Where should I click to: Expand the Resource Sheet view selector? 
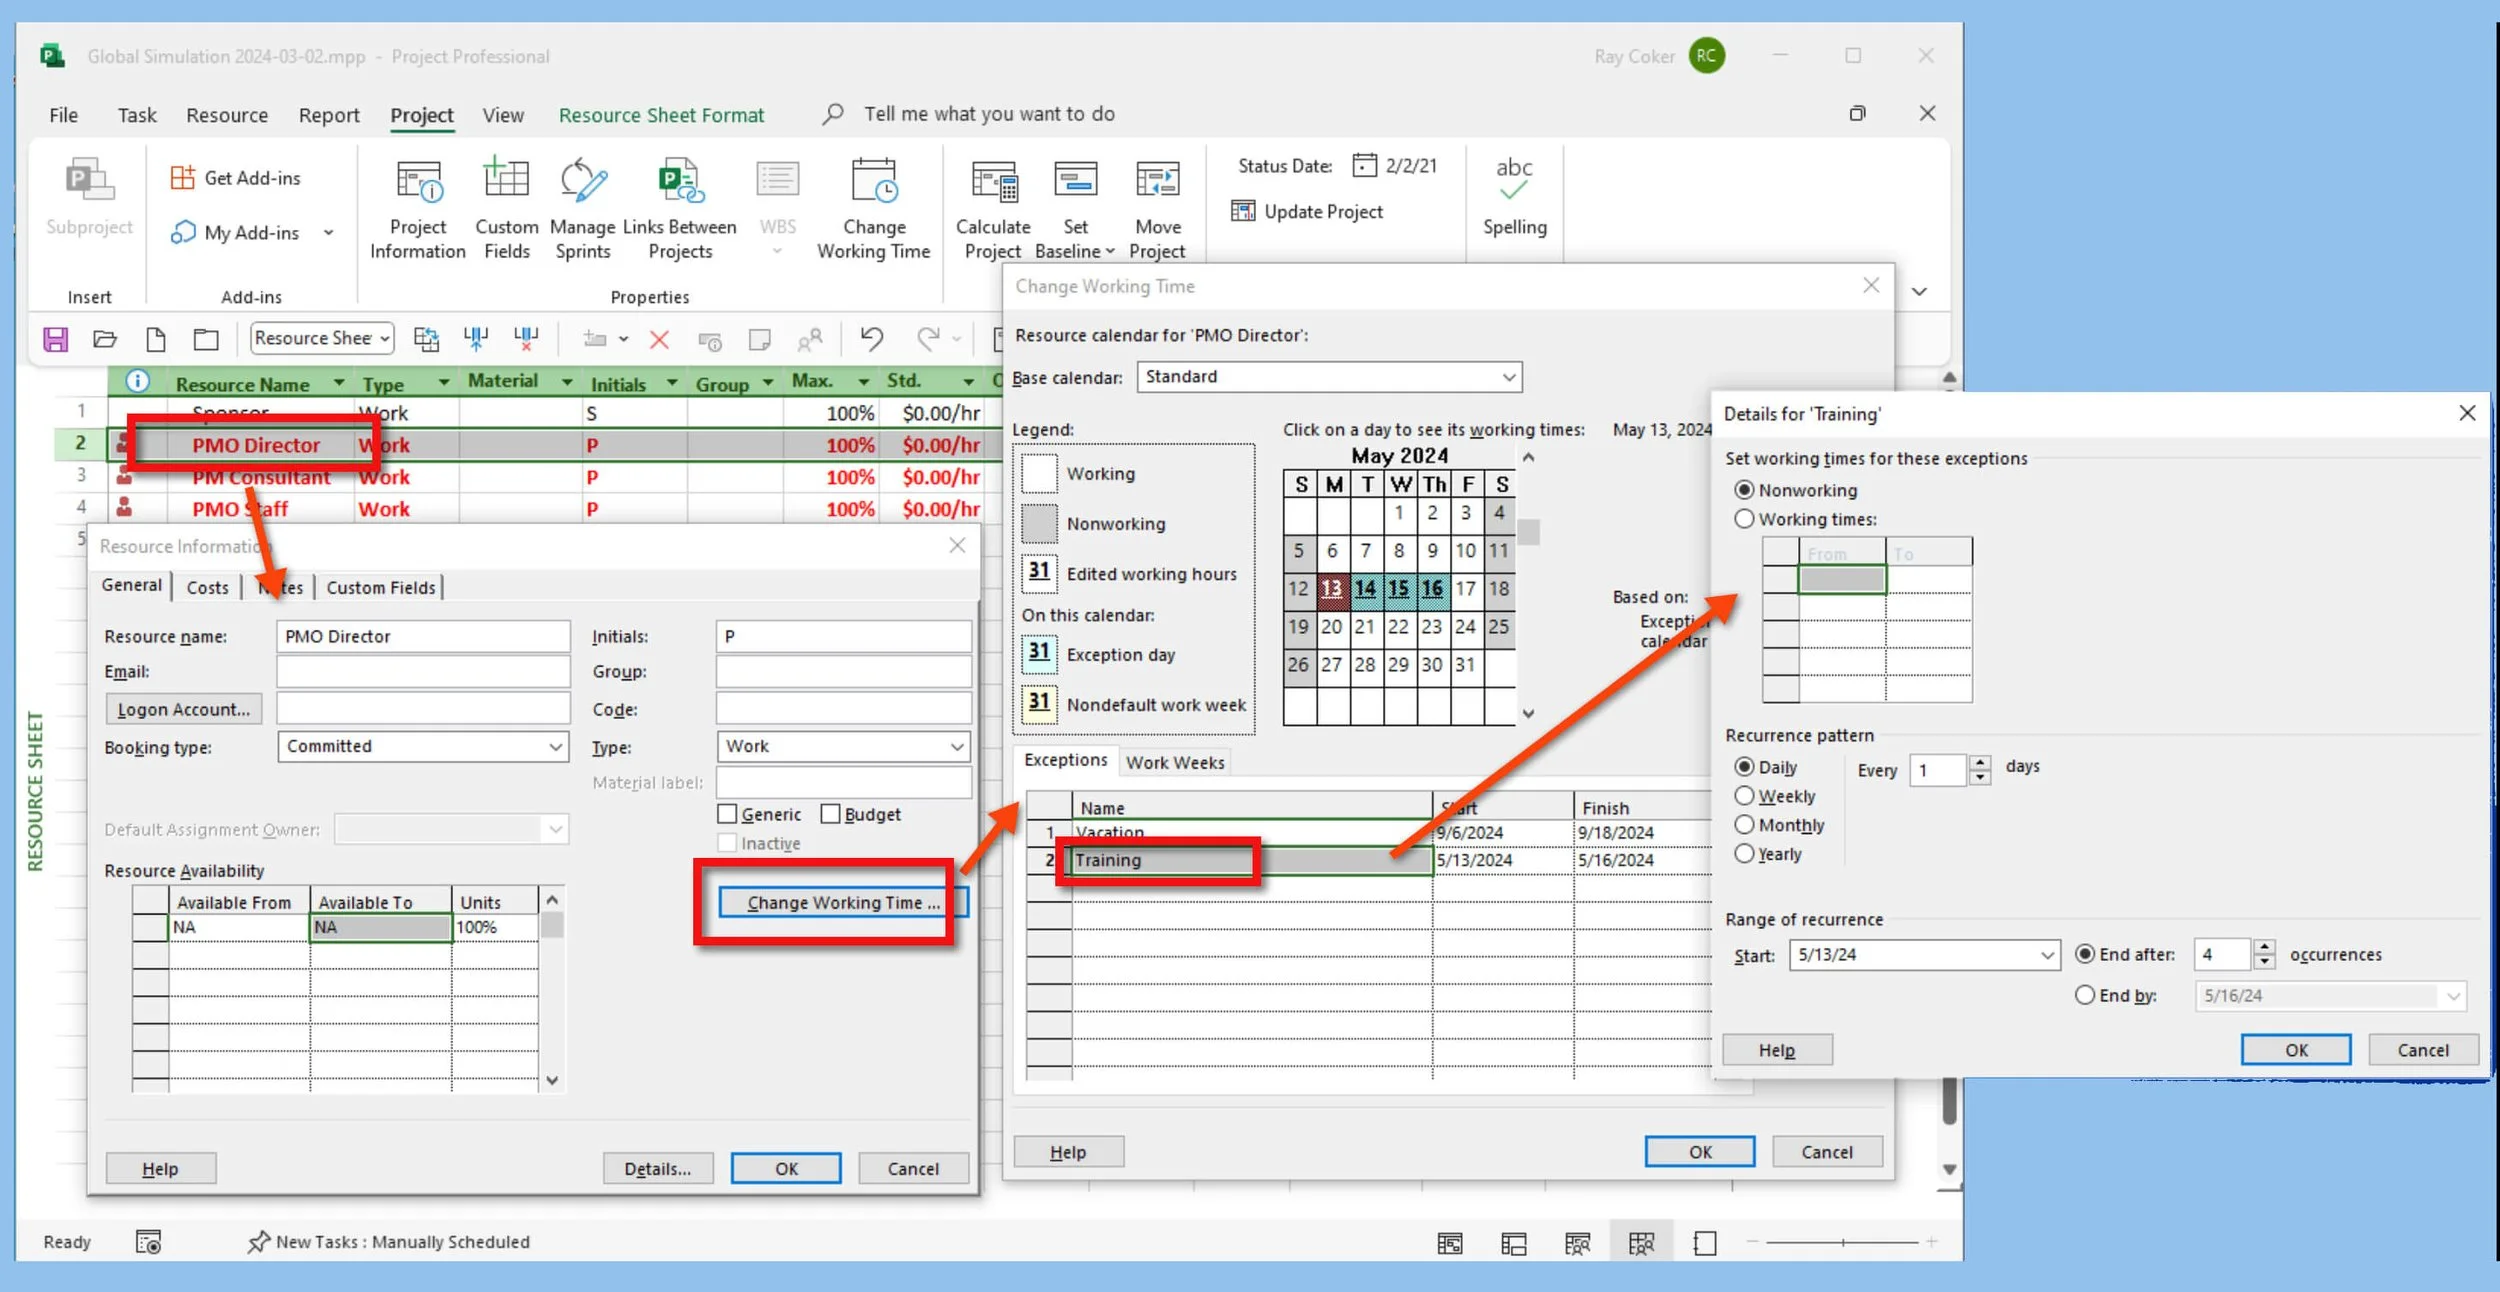(x=384, y=339)
